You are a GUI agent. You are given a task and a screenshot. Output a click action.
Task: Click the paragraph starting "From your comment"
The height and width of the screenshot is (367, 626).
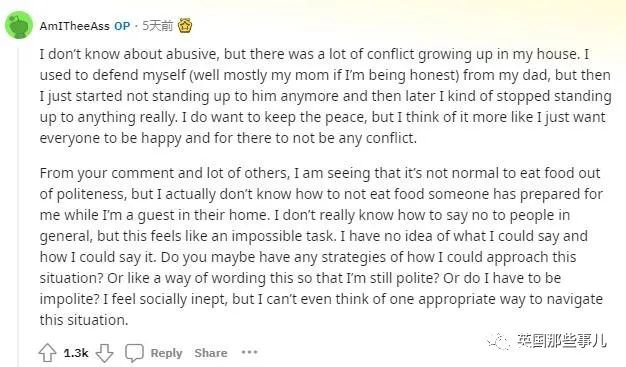click(321, 246)
